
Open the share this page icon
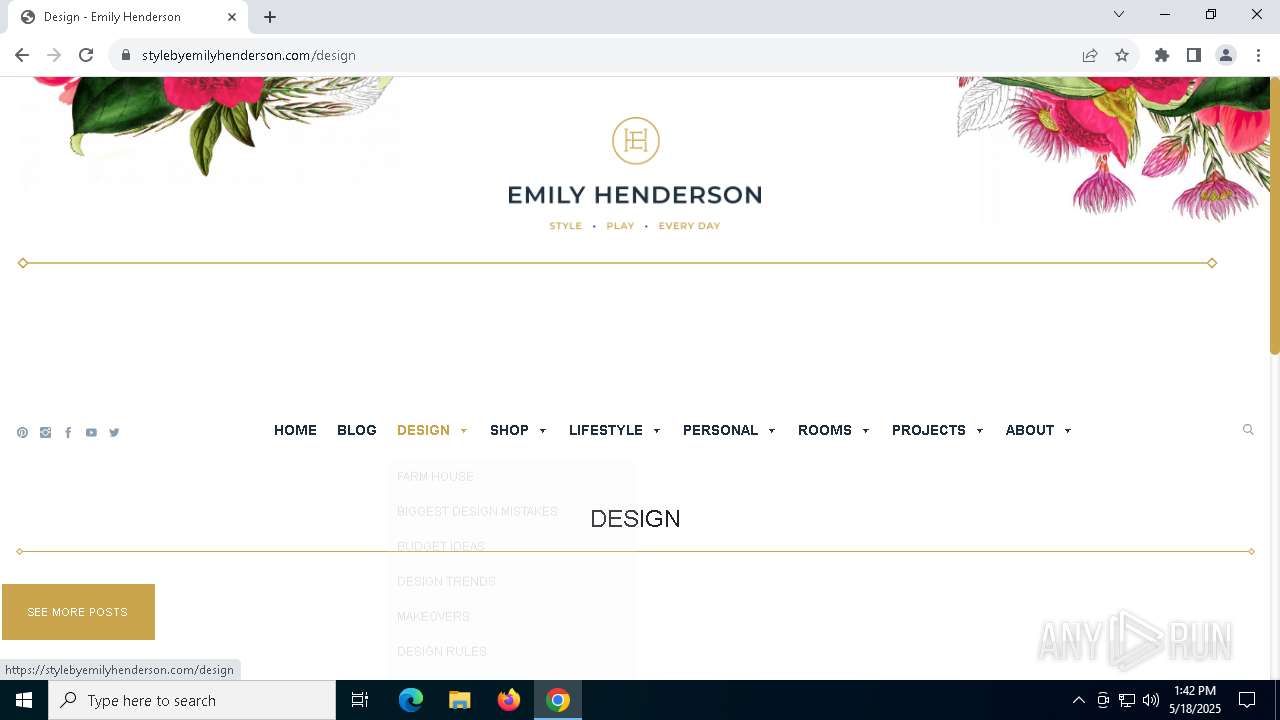tap(1090, 55)
